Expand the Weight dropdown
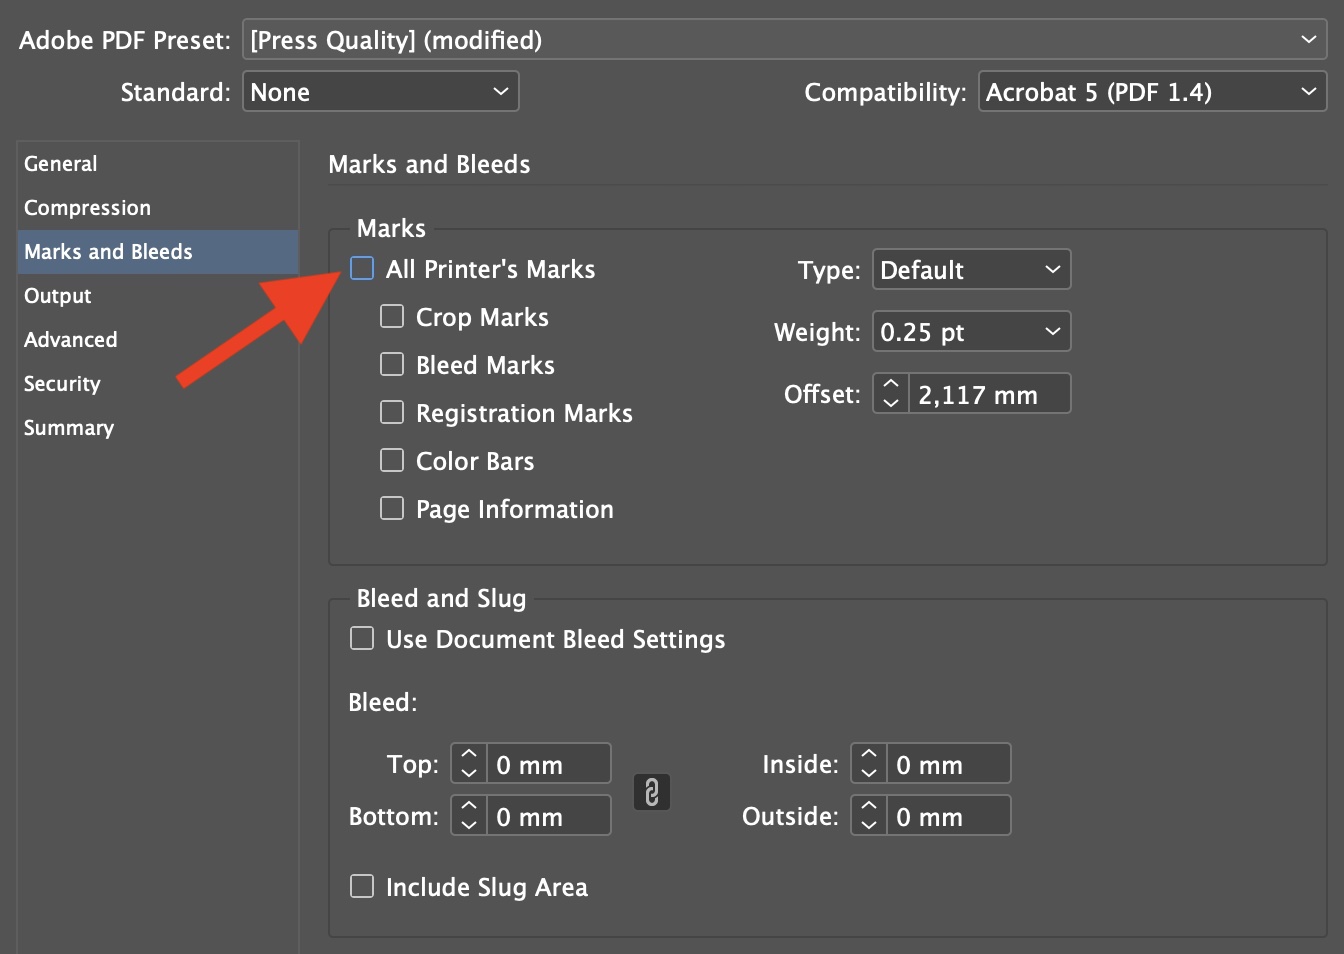The image size is (1344, 954). pyautogui.click(x=971, y=332)
